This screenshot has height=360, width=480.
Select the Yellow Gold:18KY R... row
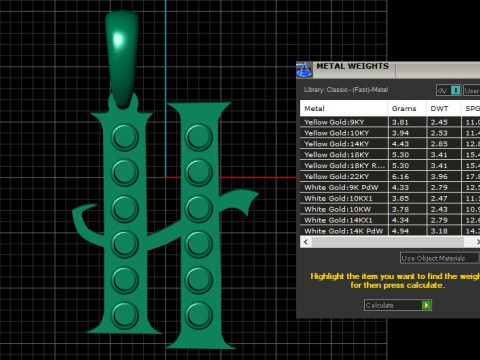(390, 165)
